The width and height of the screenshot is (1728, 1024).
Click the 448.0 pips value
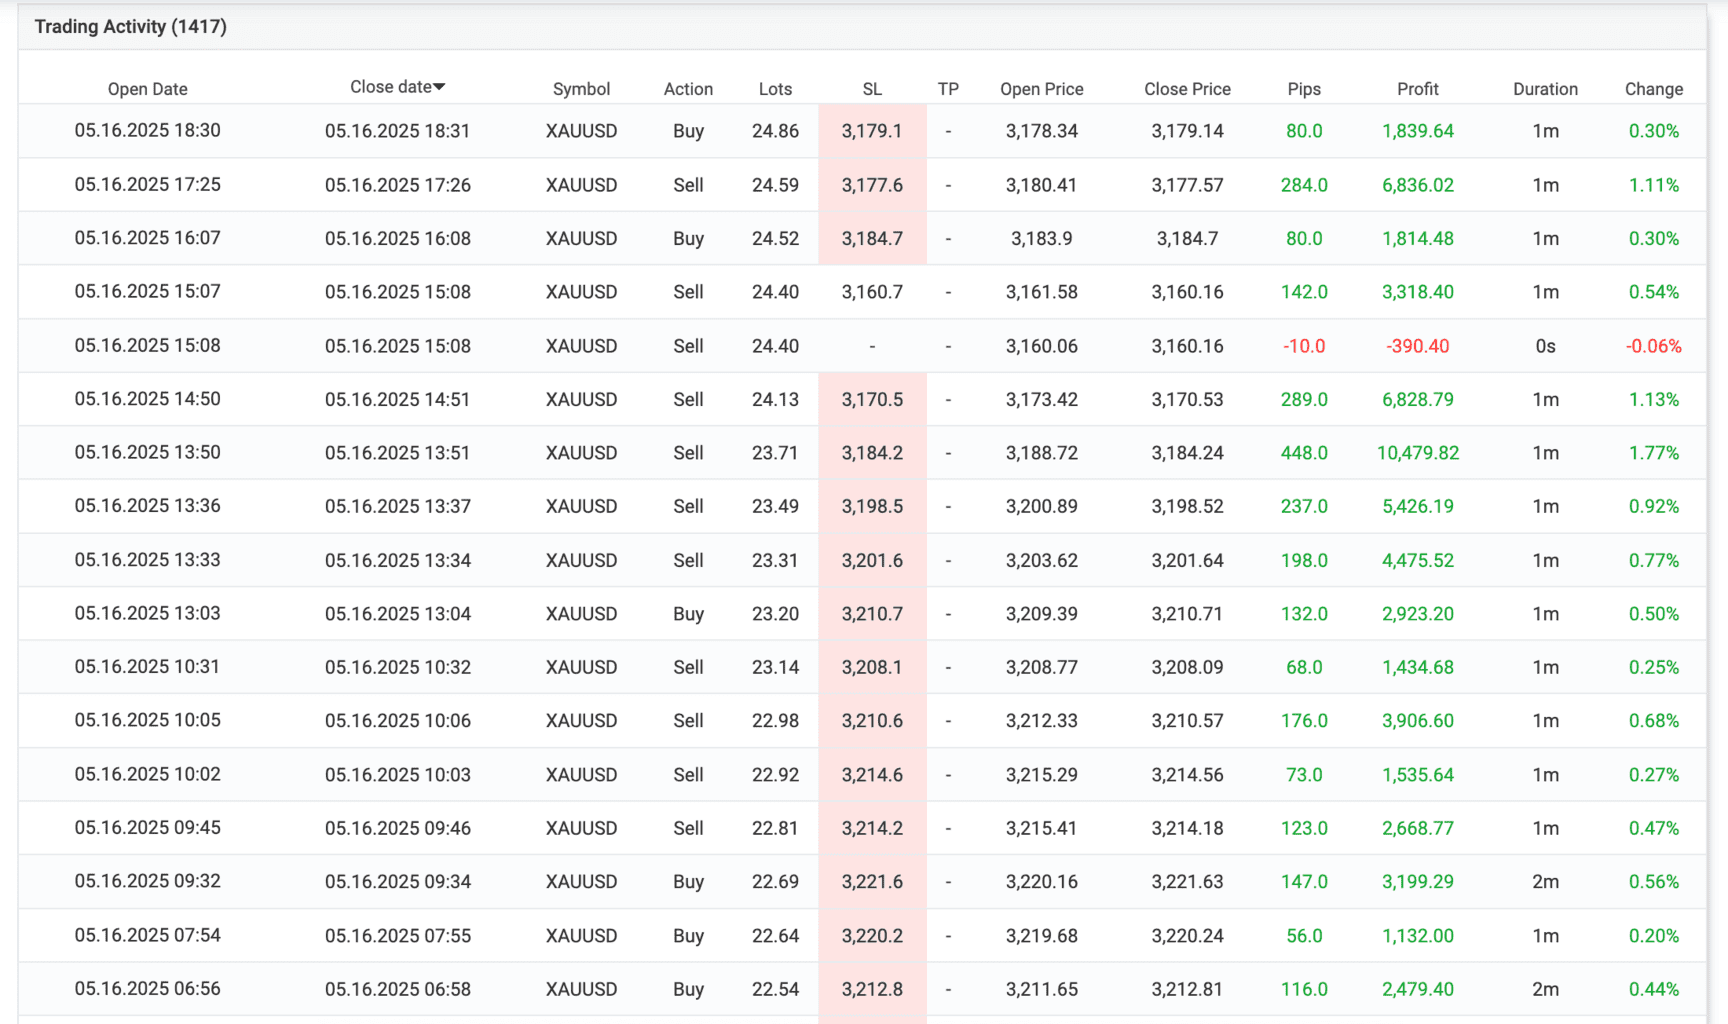[x=1303, y=453]
